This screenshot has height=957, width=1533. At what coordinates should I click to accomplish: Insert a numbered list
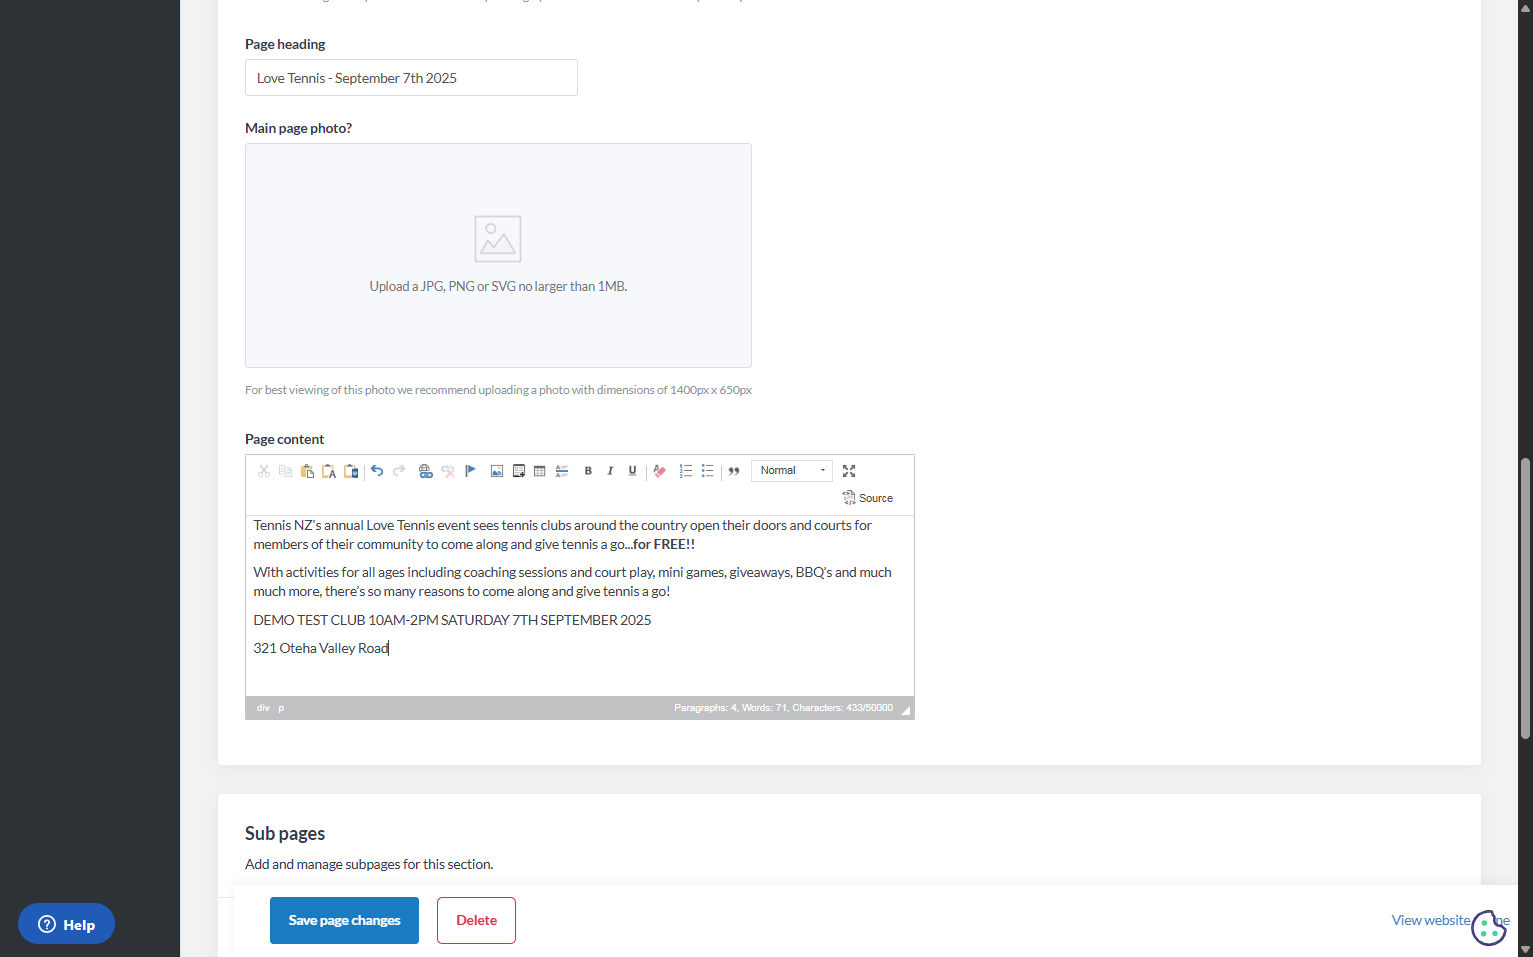(686, 471)
